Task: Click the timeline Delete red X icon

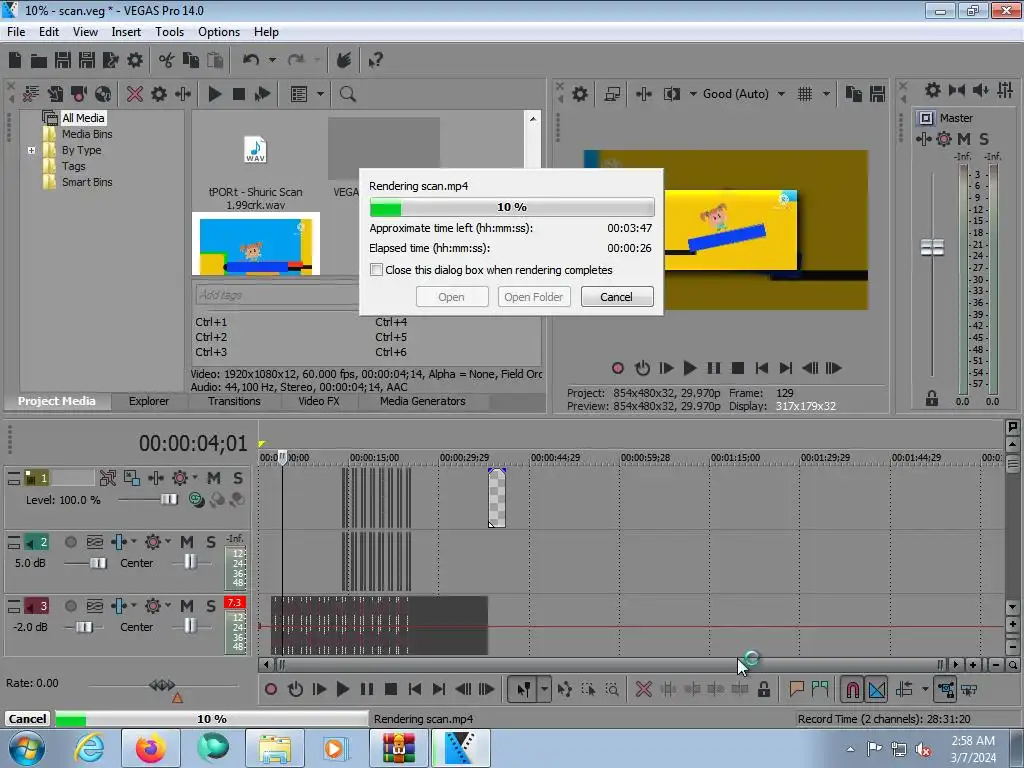Action: (643, 689)
